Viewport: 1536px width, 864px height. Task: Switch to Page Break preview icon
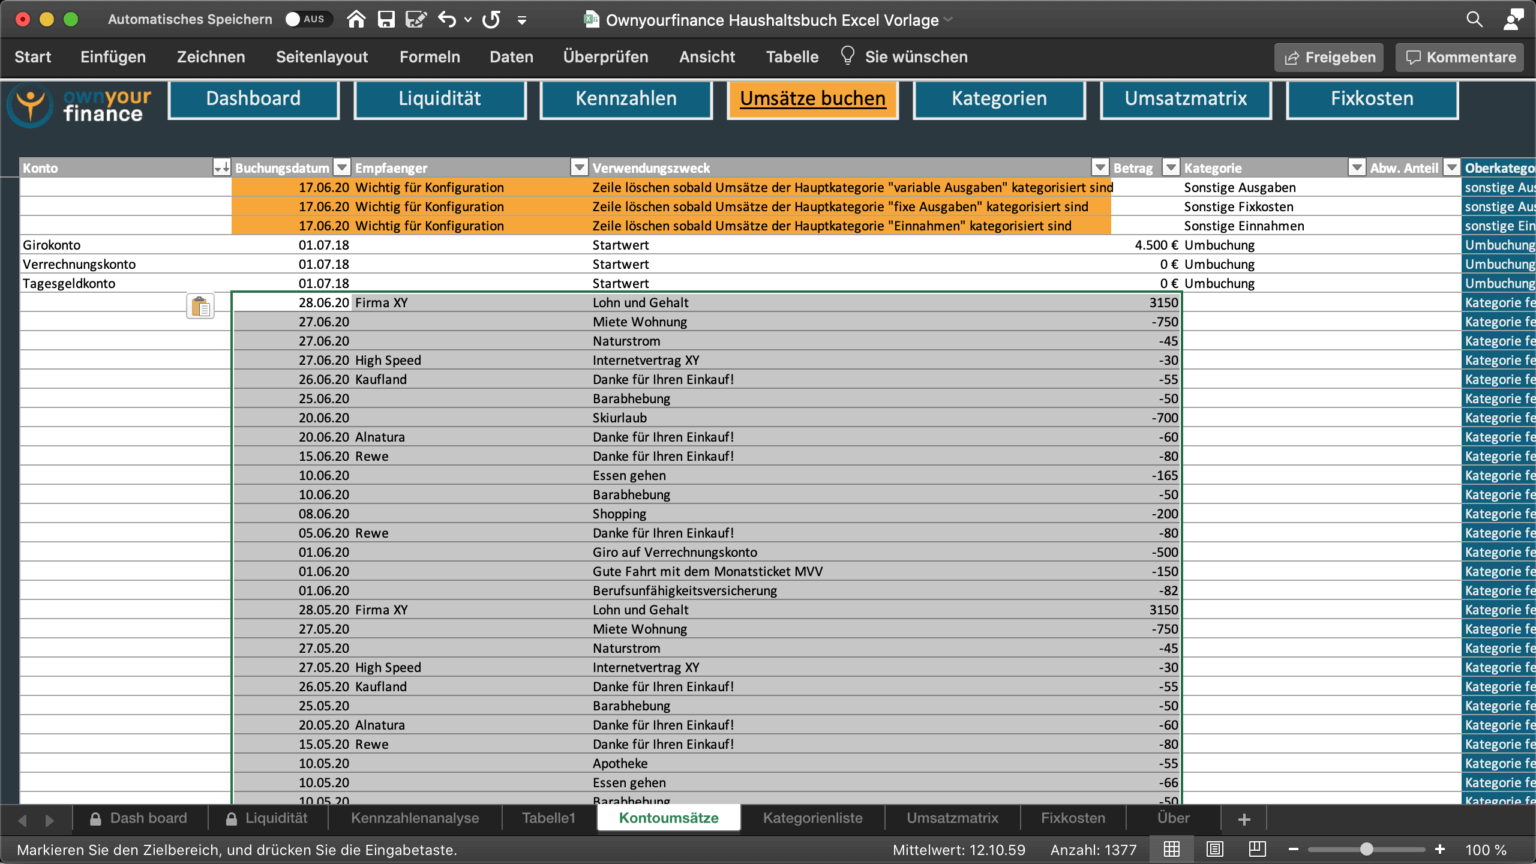point(1258,849)
